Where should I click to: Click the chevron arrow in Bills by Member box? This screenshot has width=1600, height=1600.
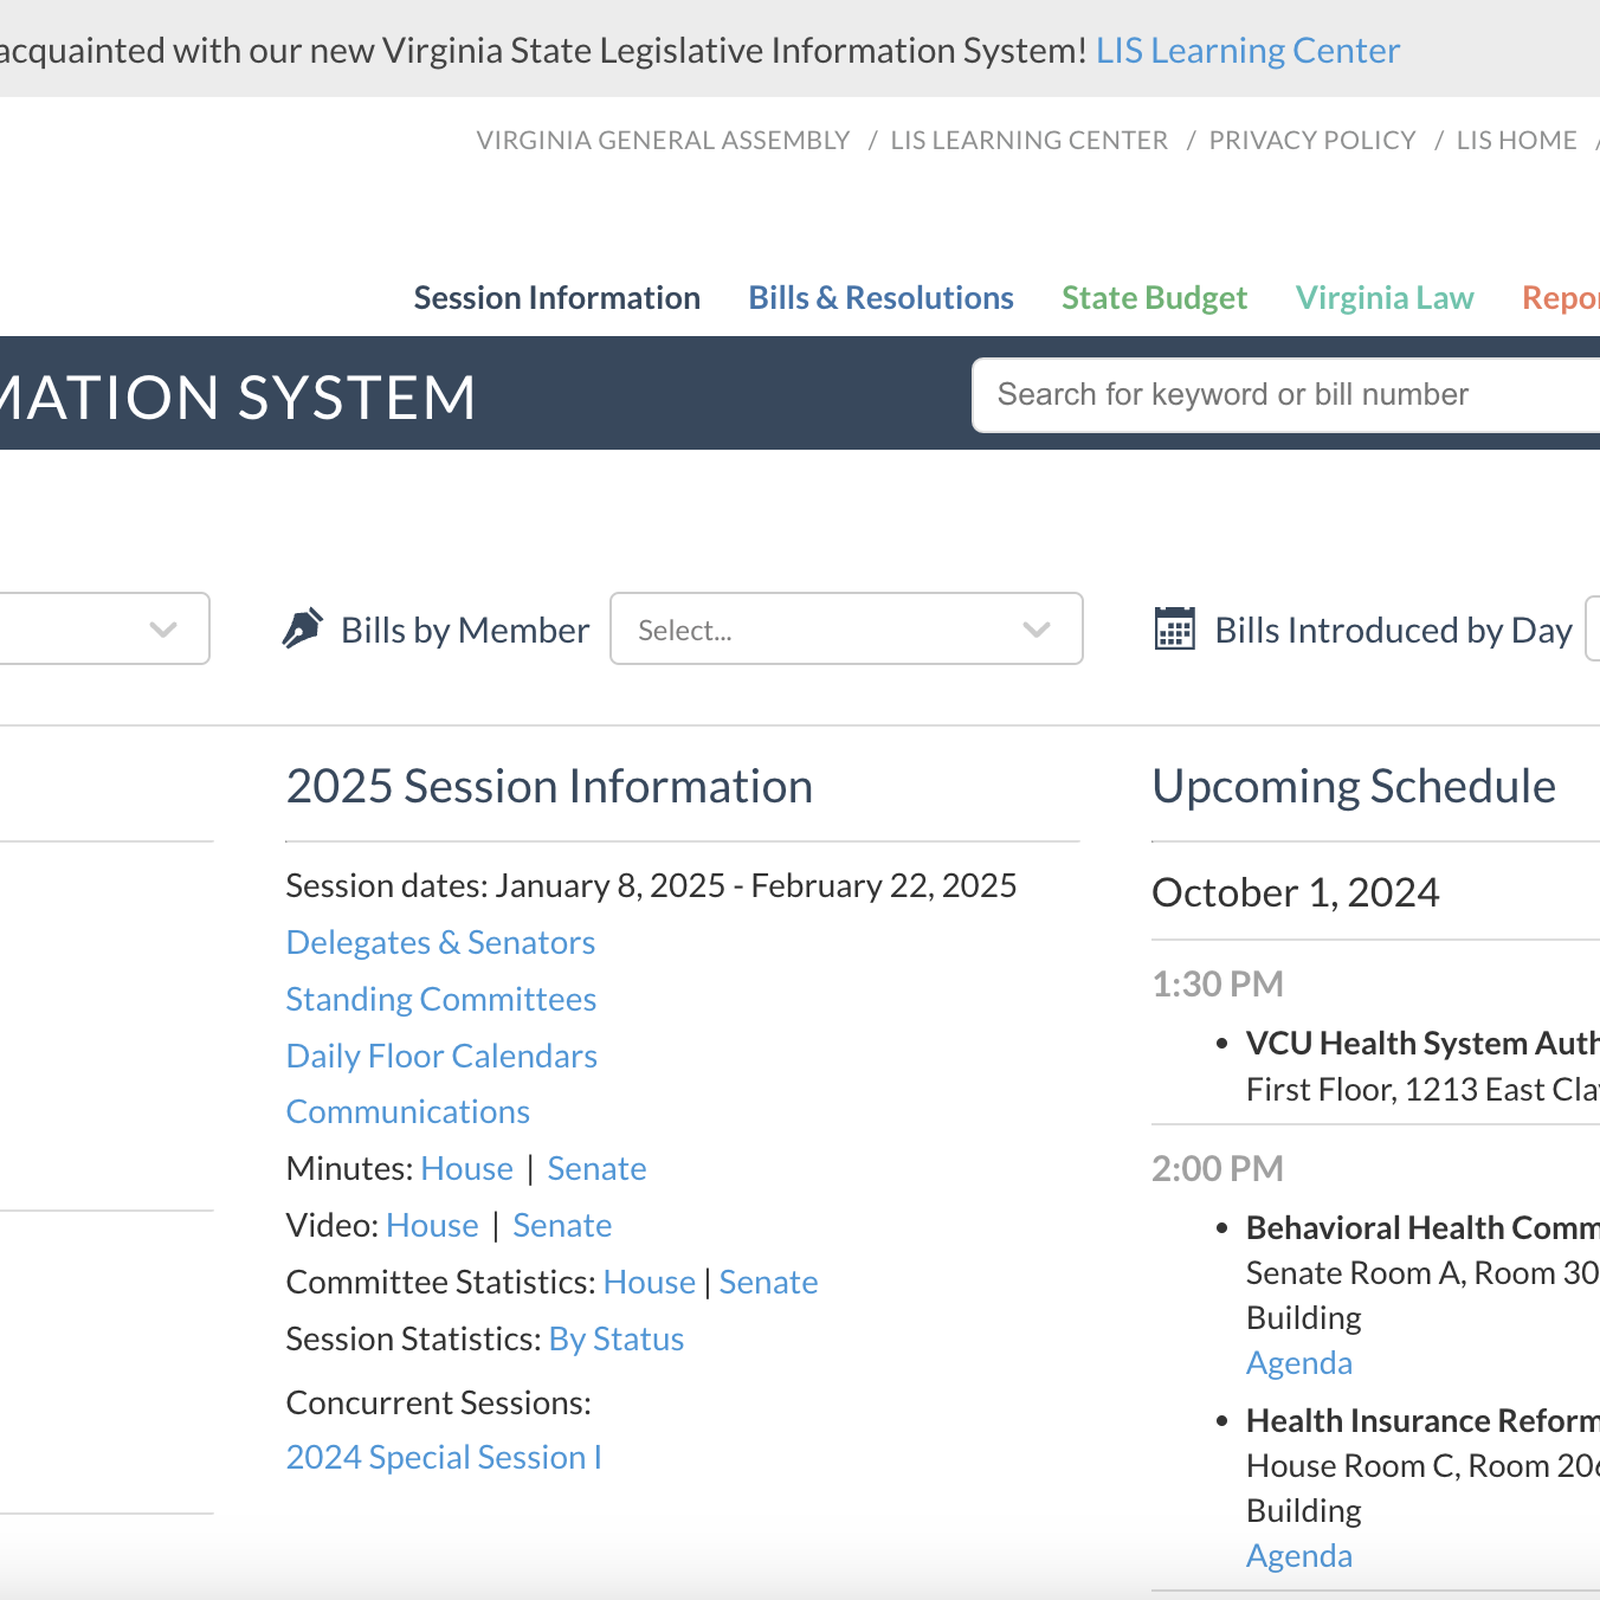(x=1036, y=629)
